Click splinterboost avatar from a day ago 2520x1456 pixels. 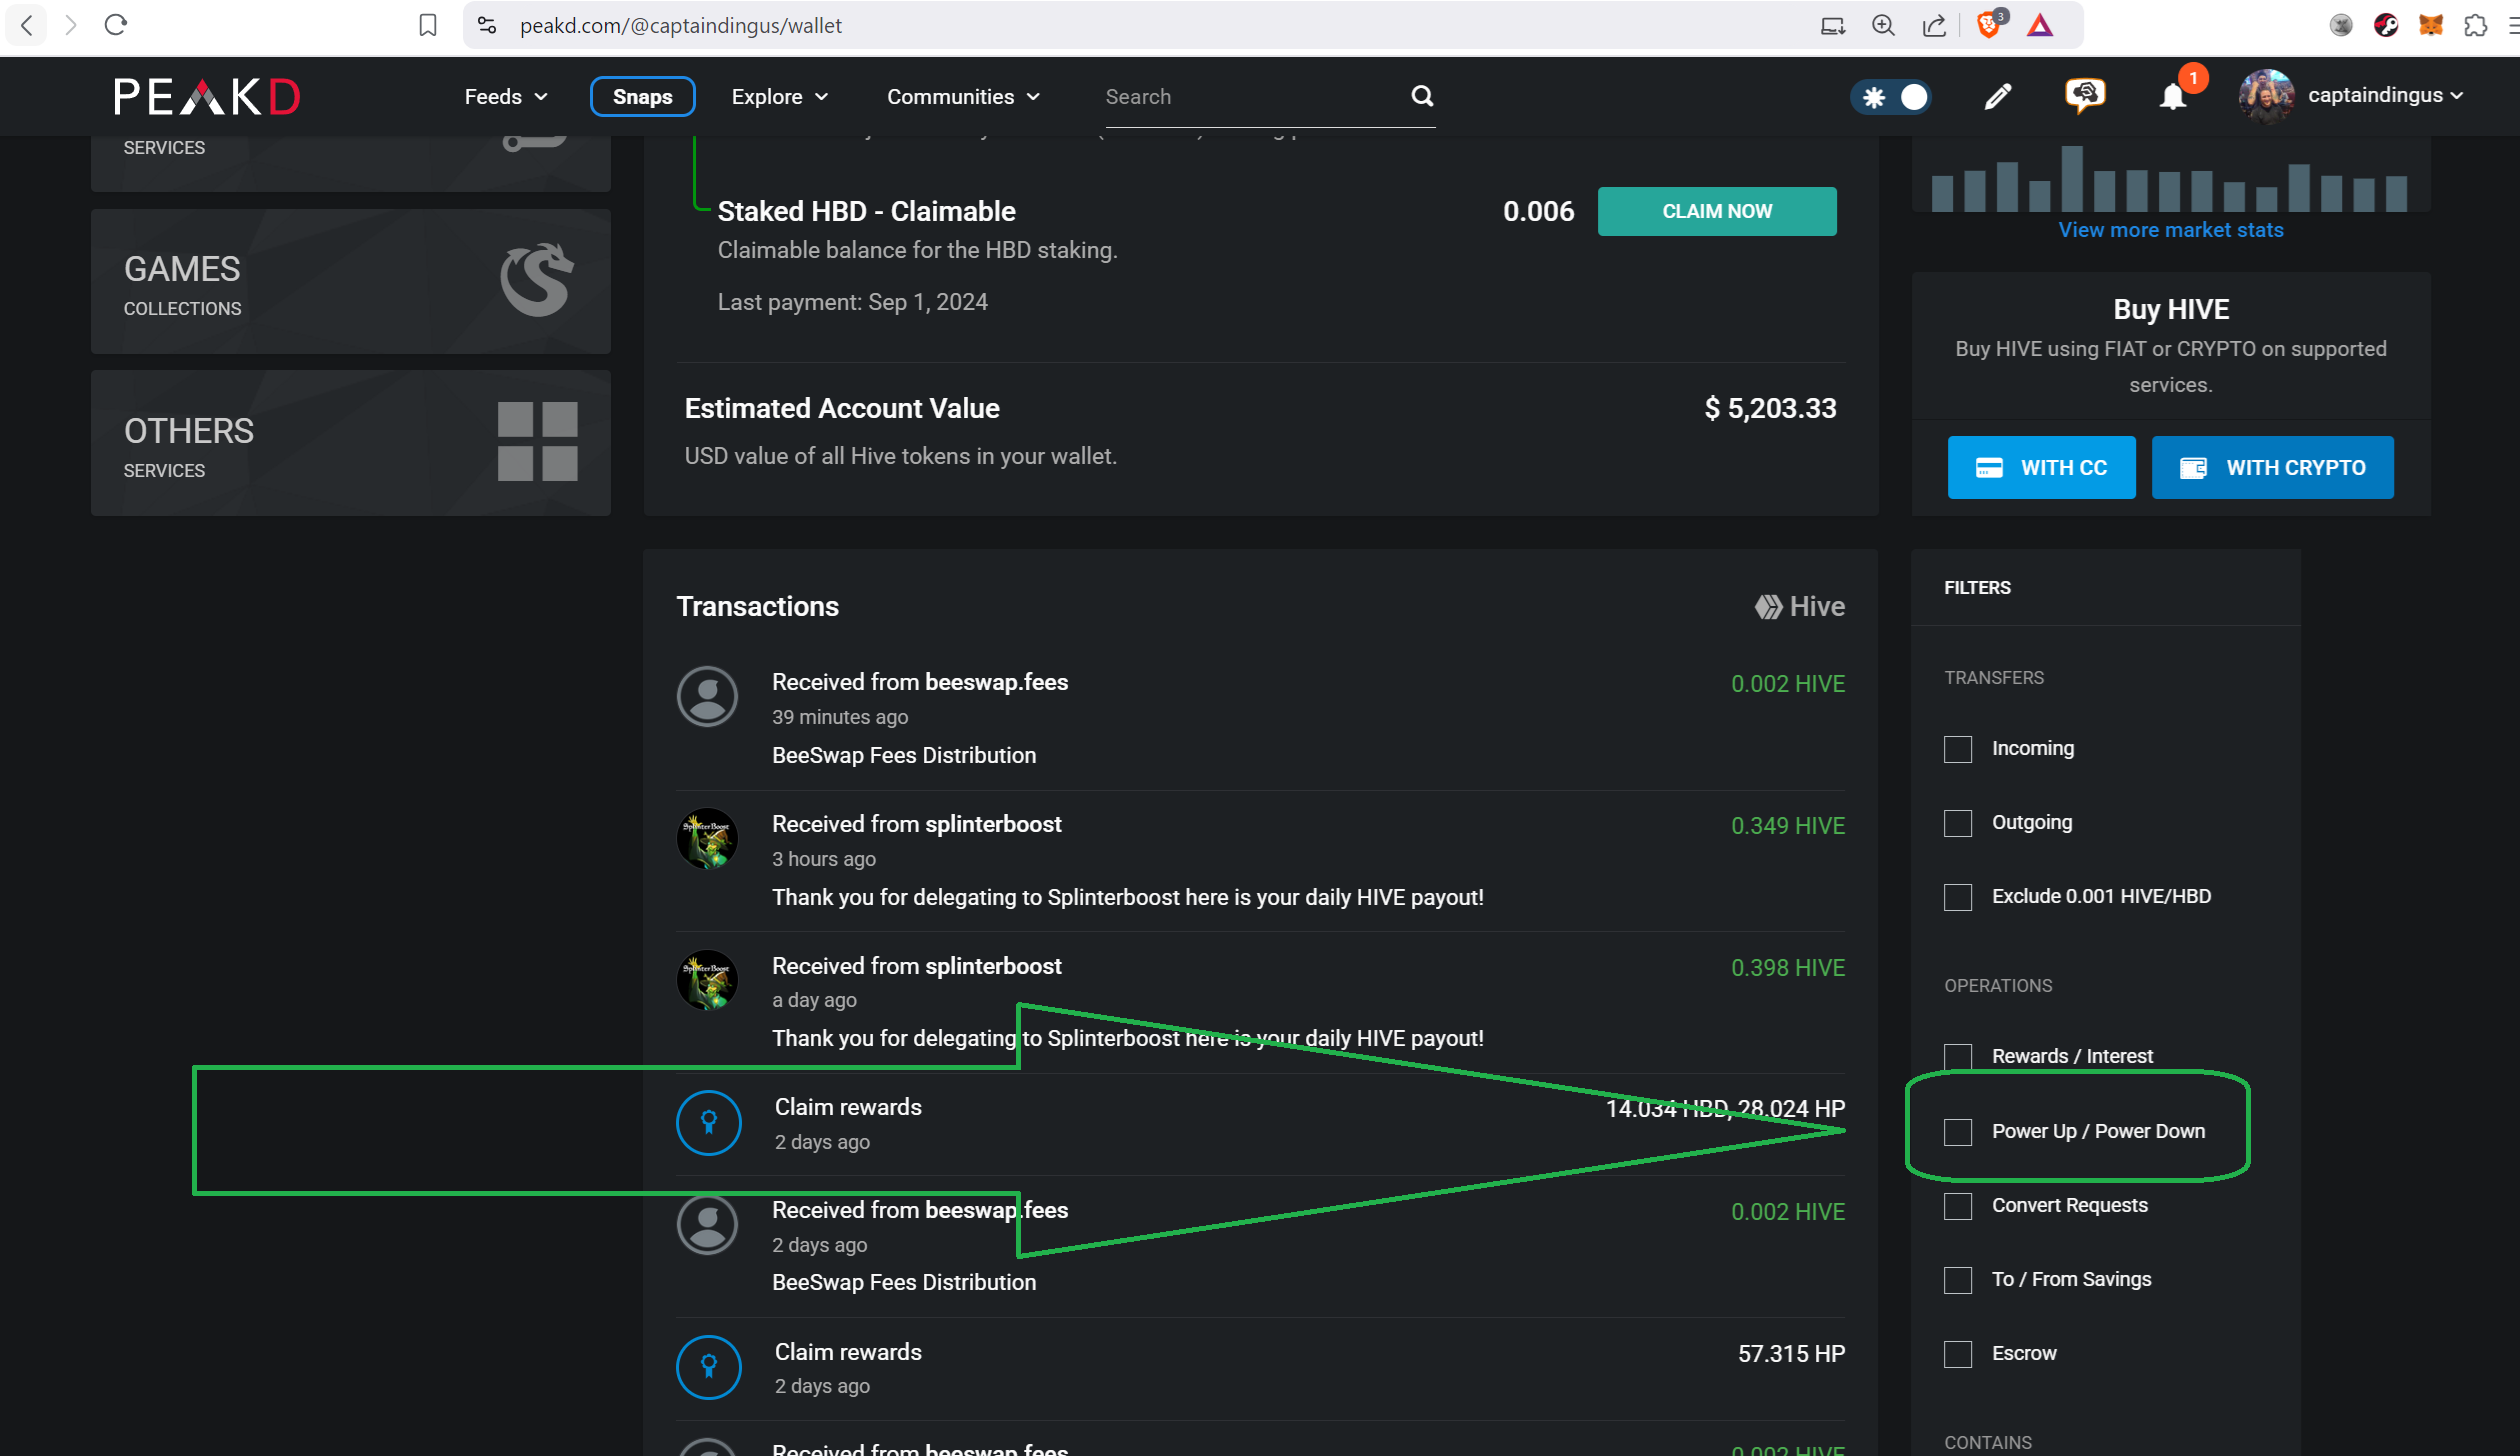coord(708,980)
